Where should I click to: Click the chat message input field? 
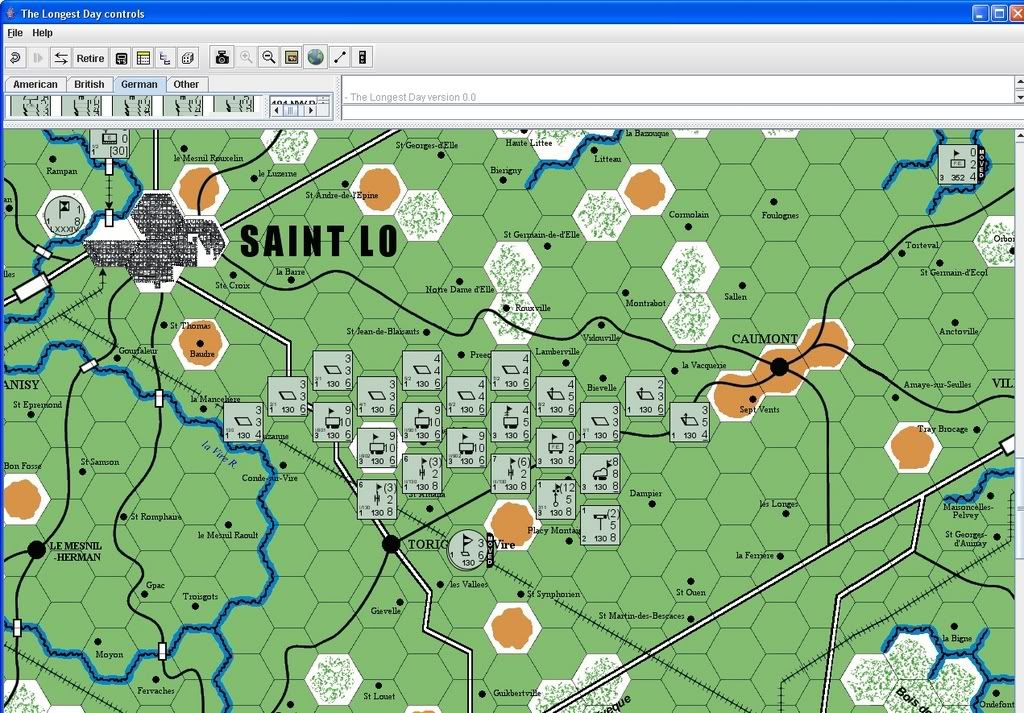pos(682,112)
